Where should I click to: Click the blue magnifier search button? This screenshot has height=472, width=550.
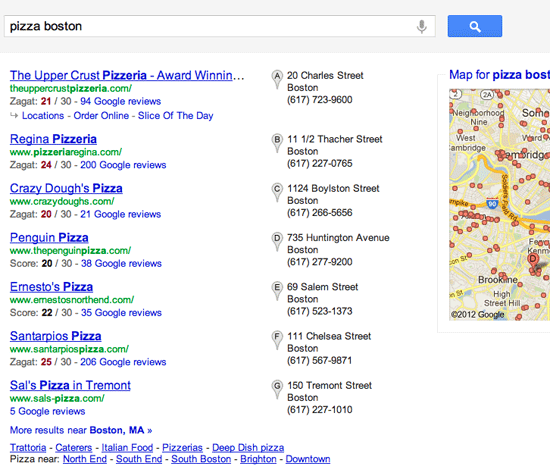click(475, 26)
